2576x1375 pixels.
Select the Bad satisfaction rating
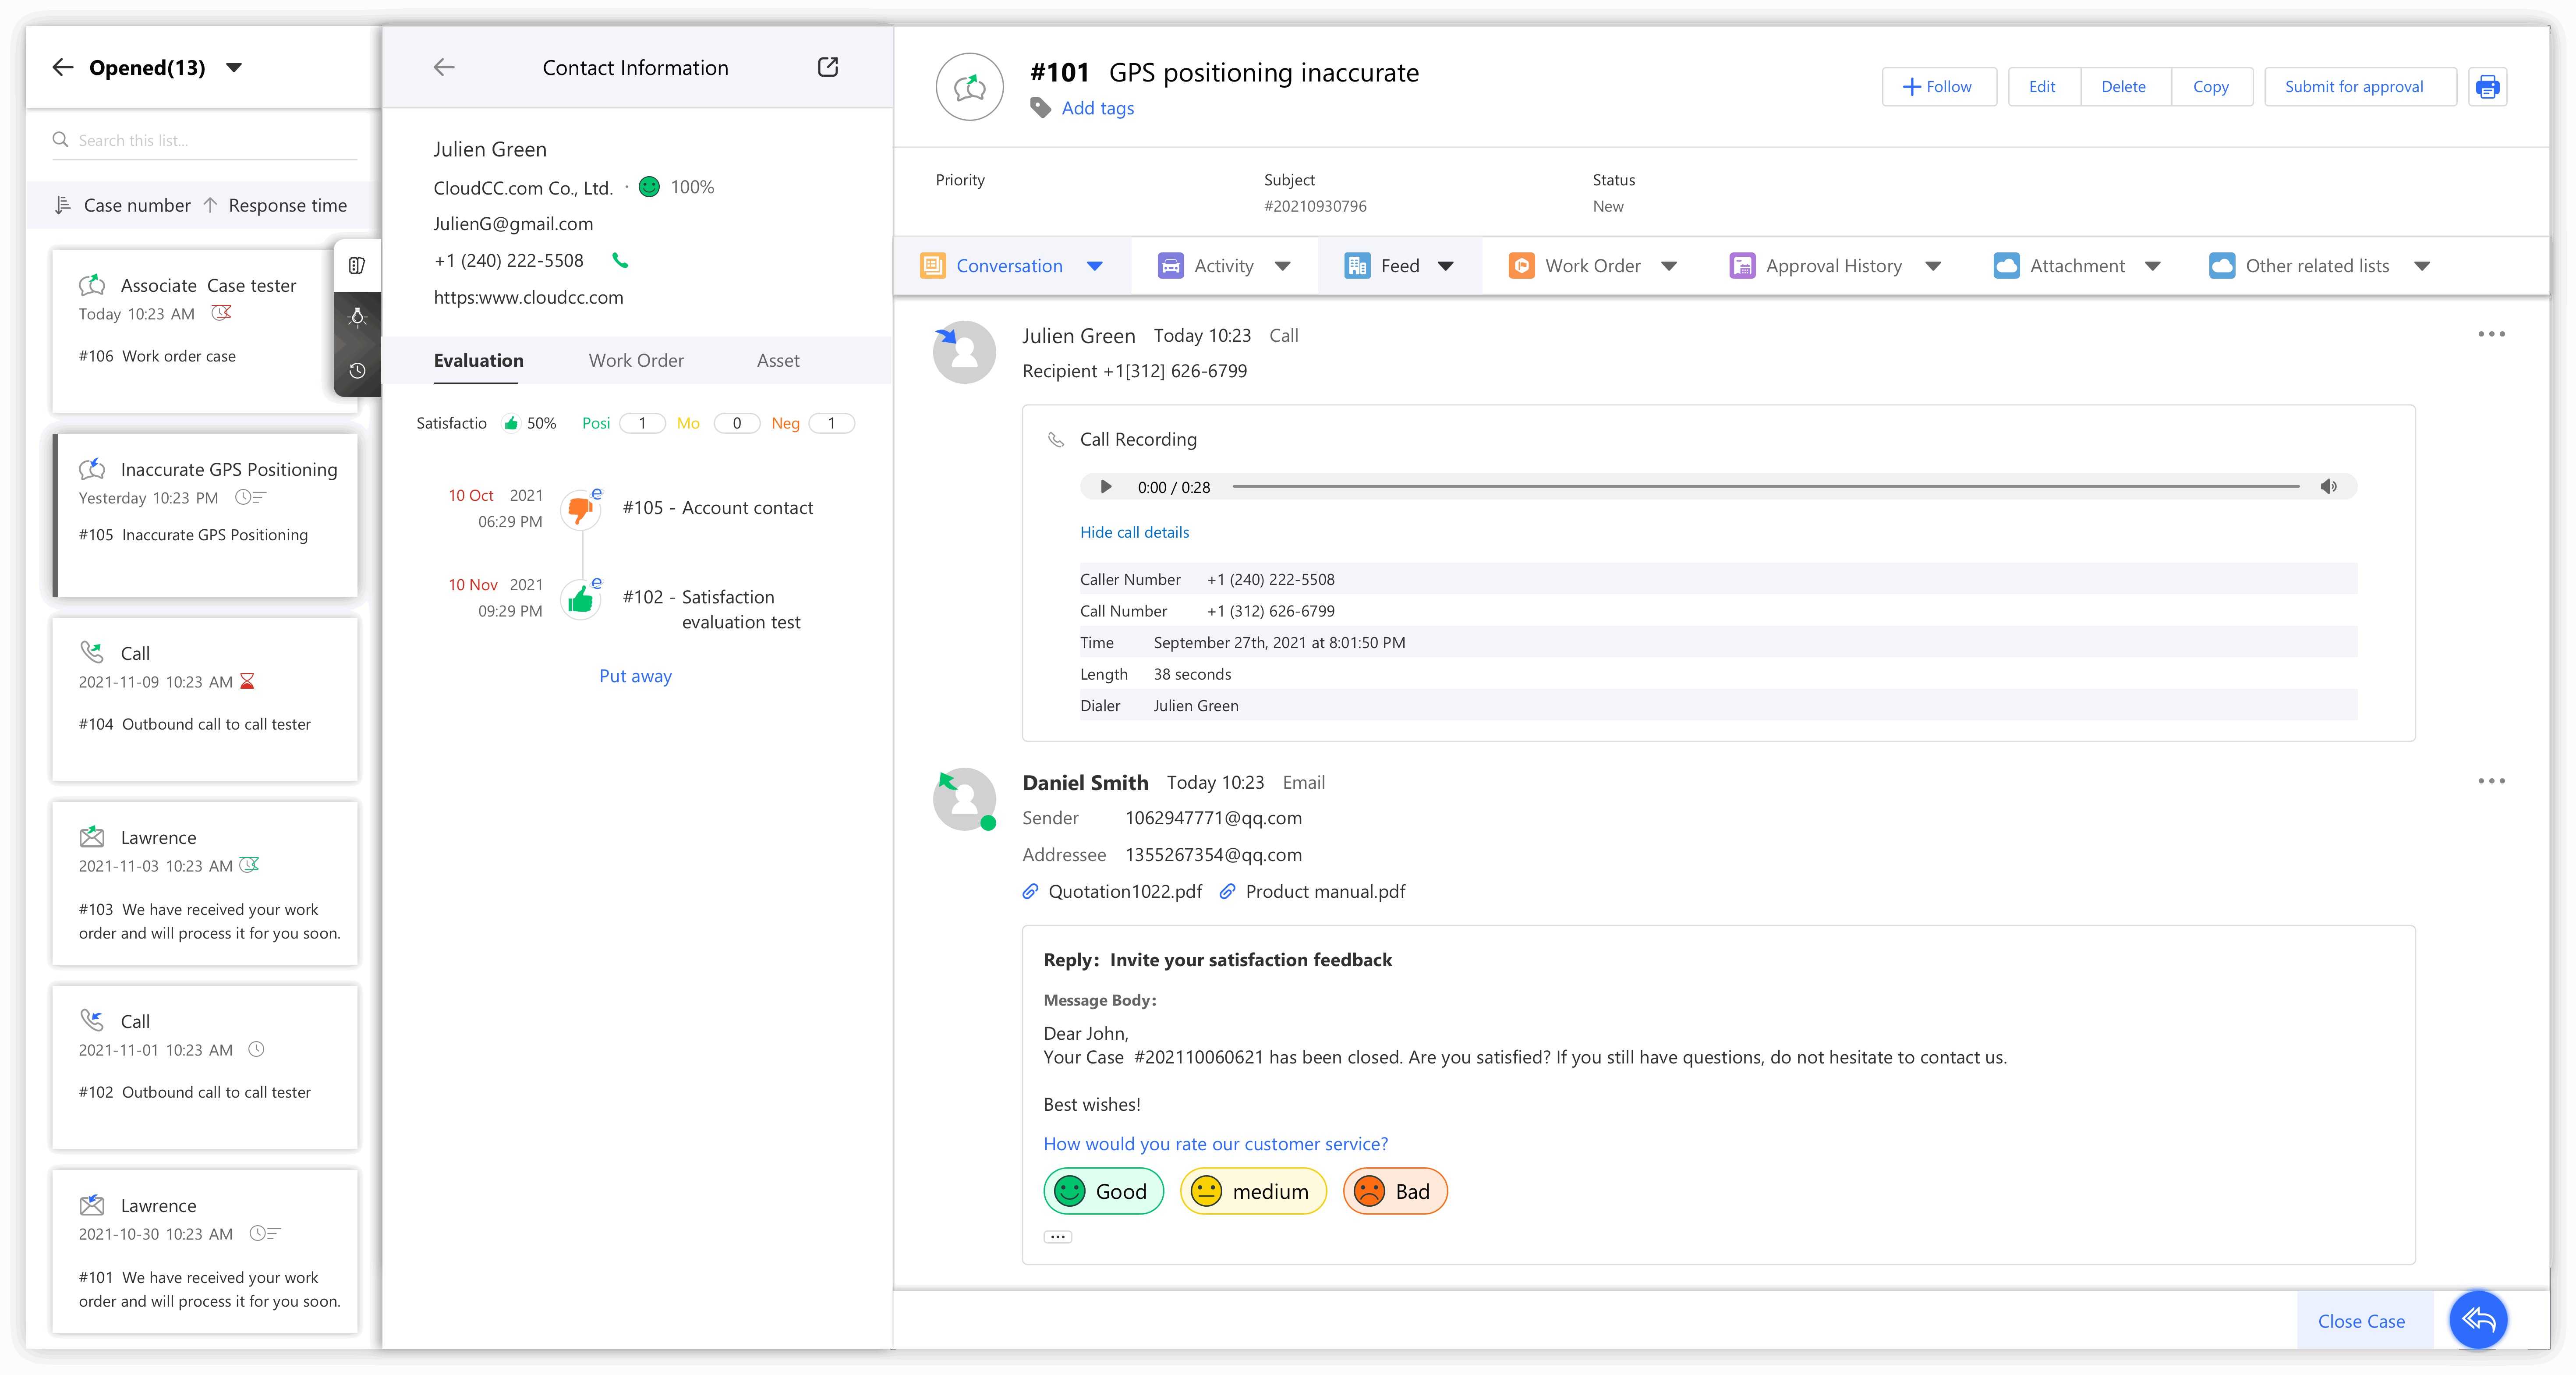(x=1394, y=1191)
